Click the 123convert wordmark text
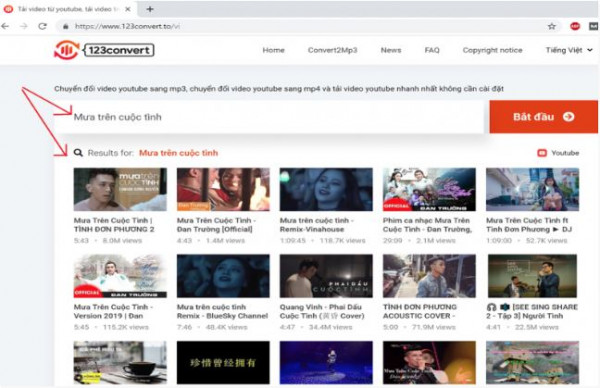600x388 pixels. coord(119,50)
